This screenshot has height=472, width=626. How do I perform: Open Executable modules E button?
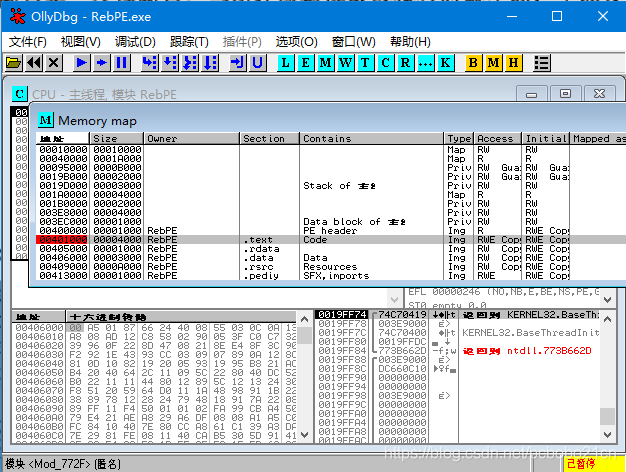click(305, 63)
